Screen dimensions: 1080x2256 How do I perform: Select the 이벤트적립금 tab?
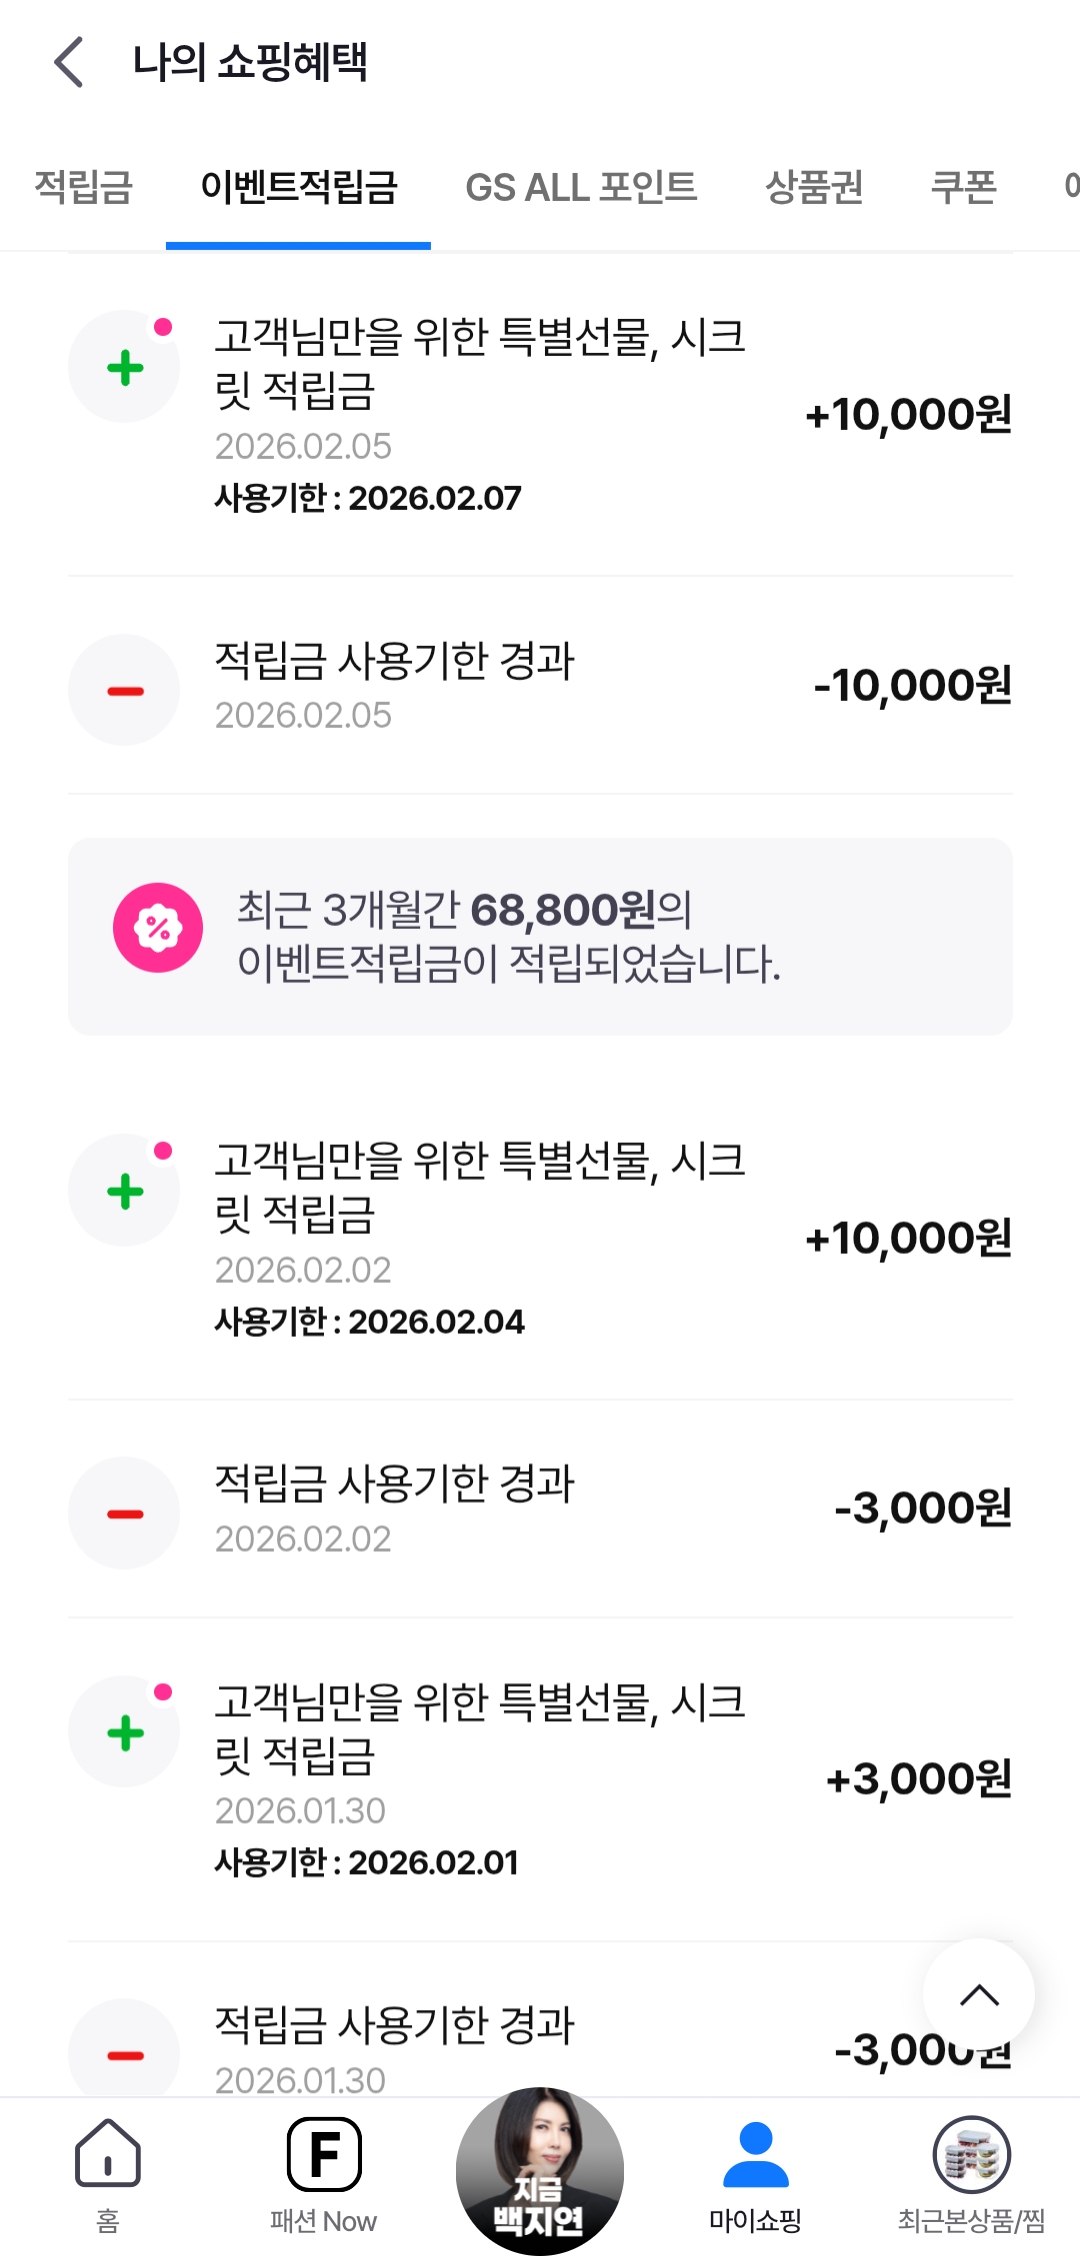299,187
